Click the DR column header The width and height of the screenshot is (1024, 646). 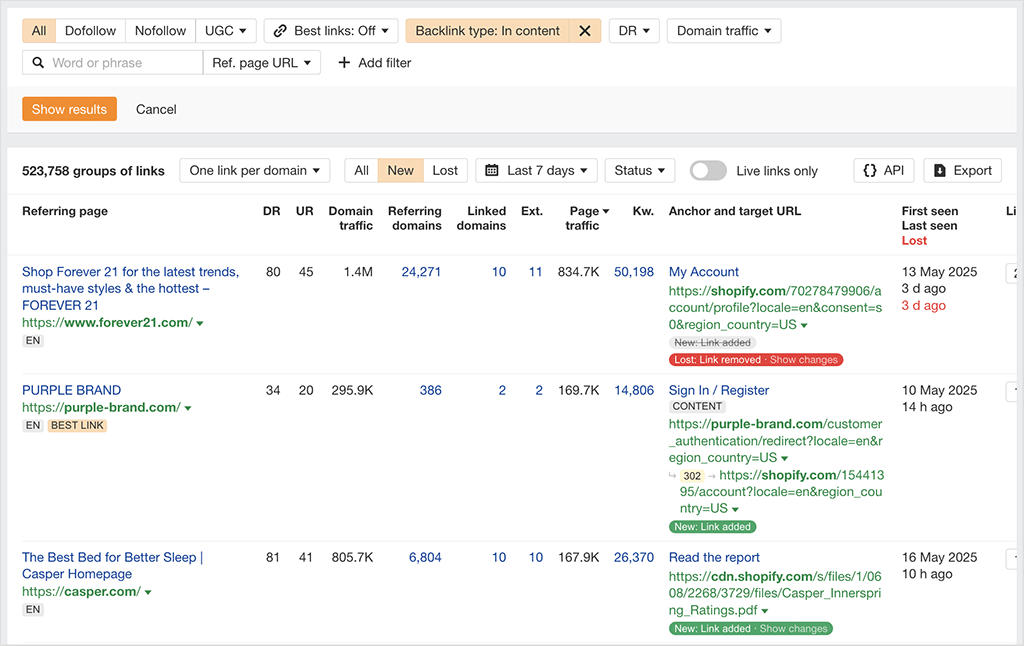[272, 211]
